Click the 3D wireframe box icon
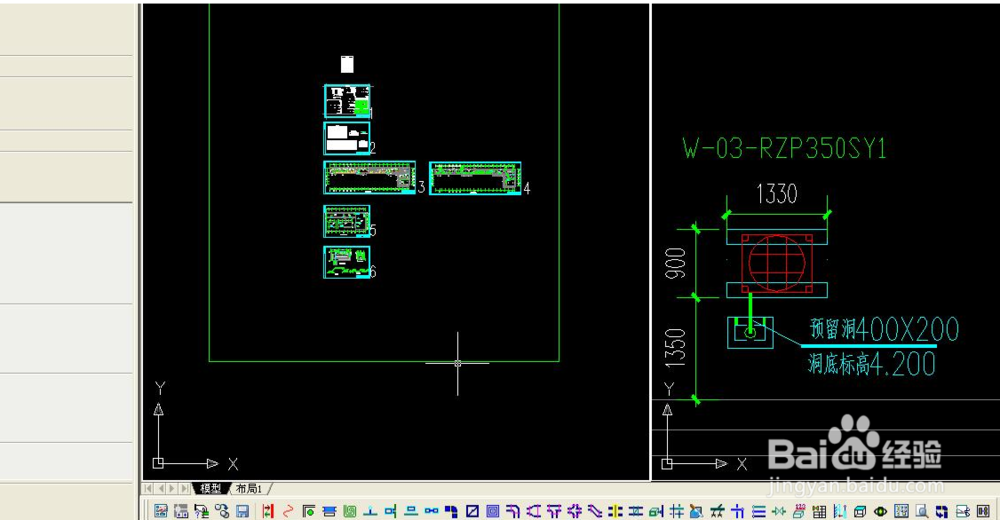The width and height of the screenshot is (1000, 520). [860, 511]
